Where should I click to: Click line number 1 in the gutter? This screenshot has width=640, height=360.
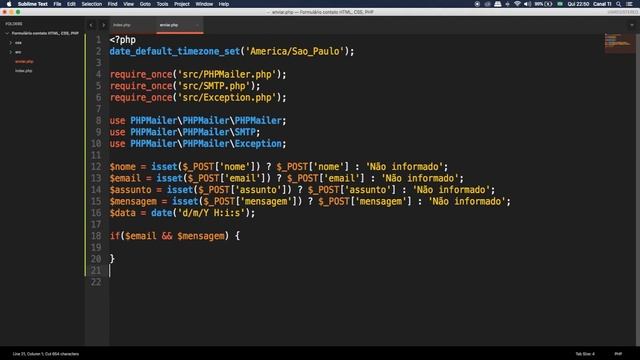point(98,40)
